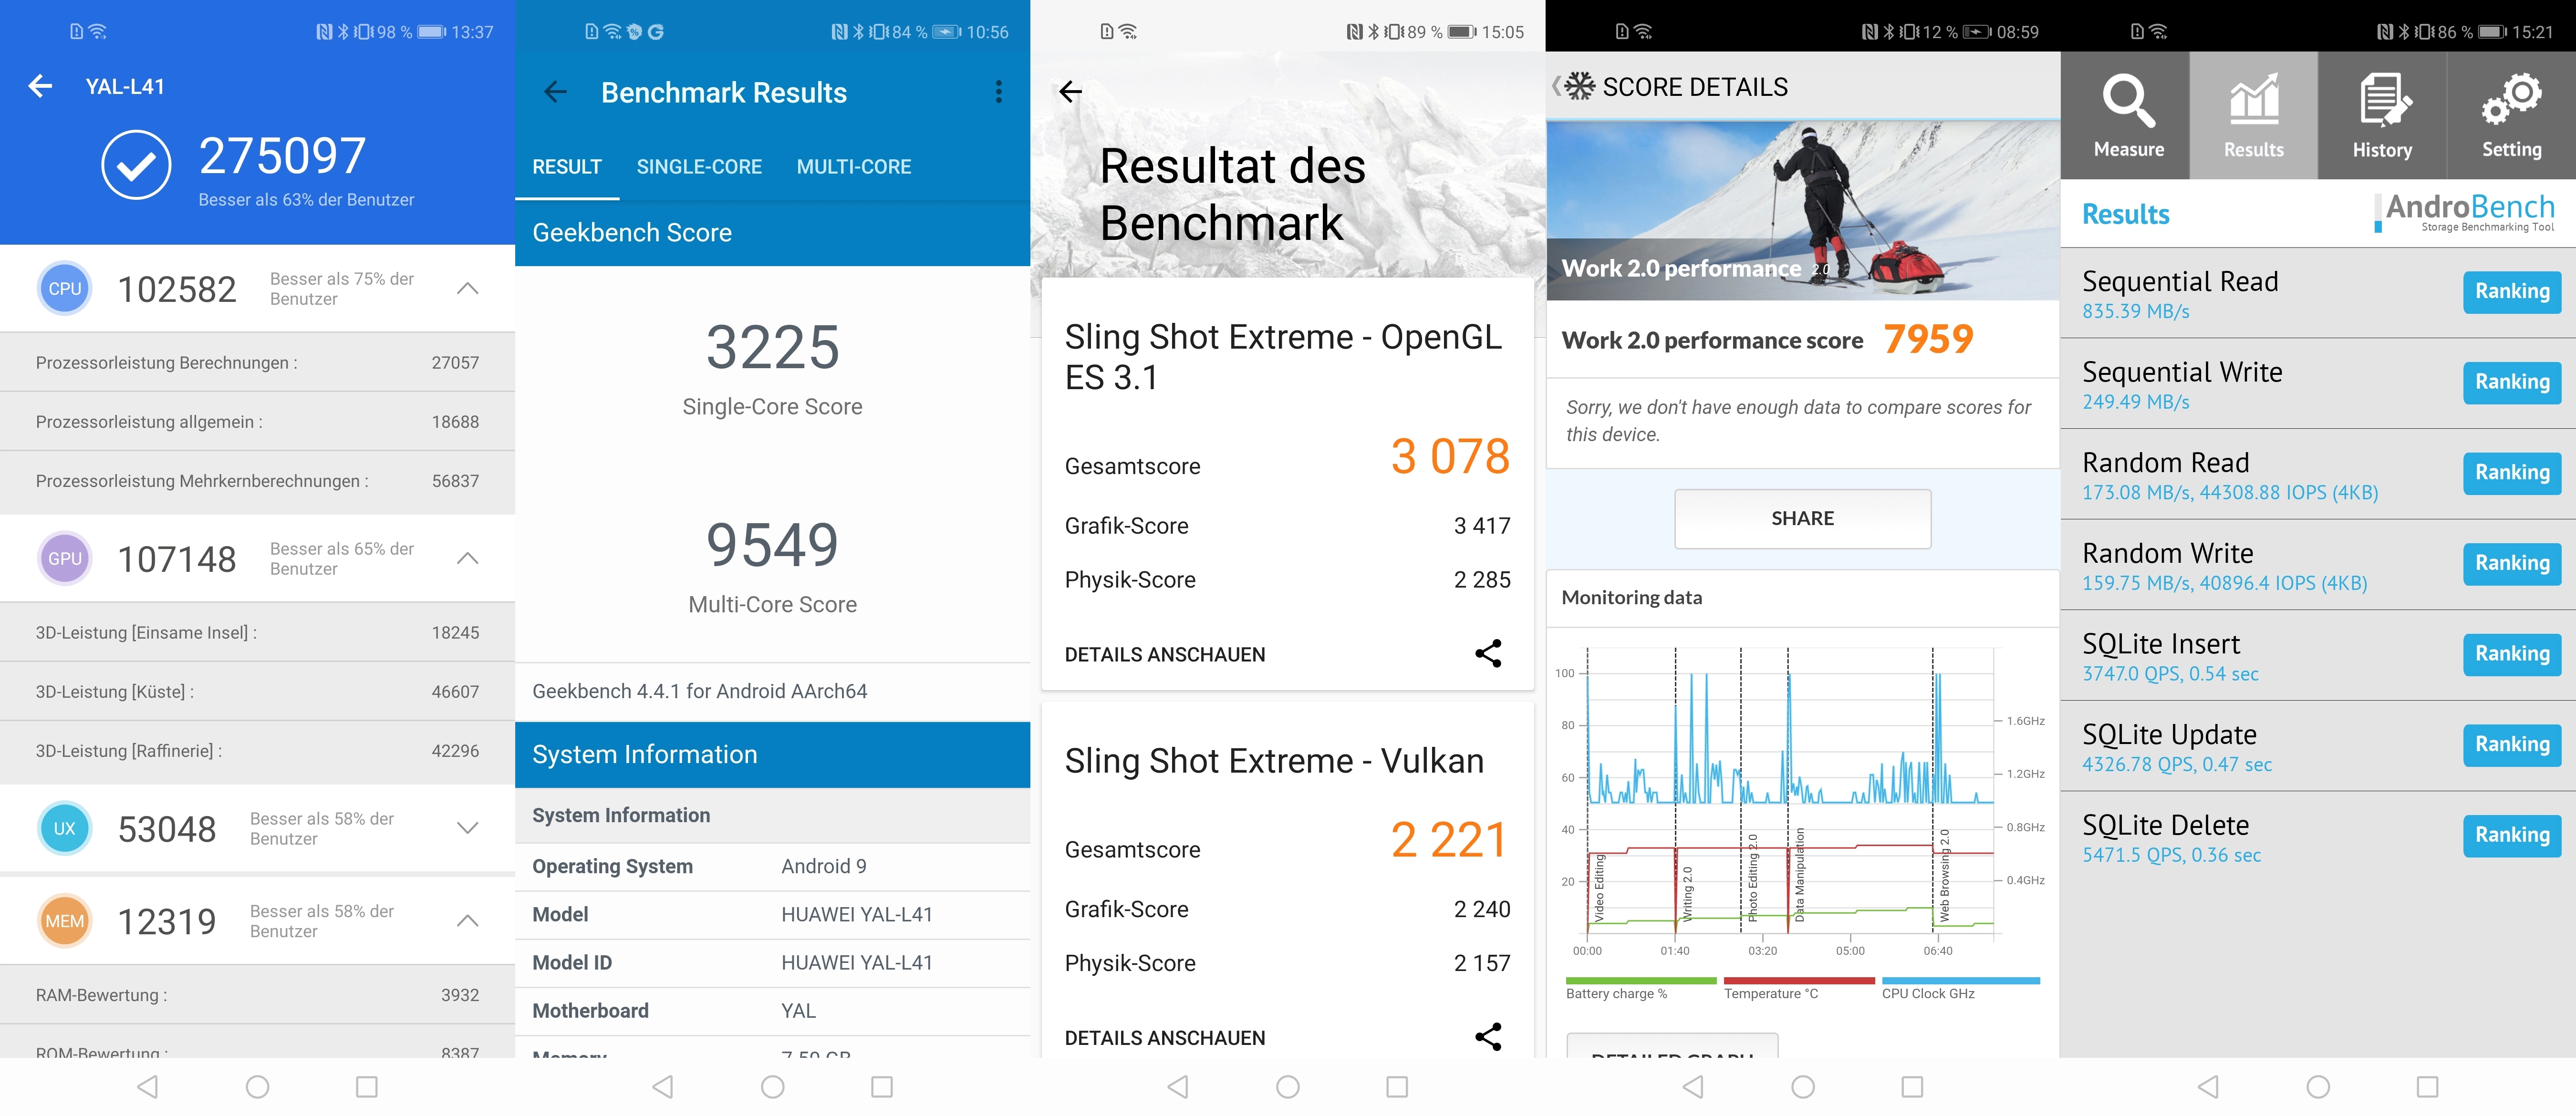Tap the Web Browsing 2.0 marker in graph

coord(1944,875)
